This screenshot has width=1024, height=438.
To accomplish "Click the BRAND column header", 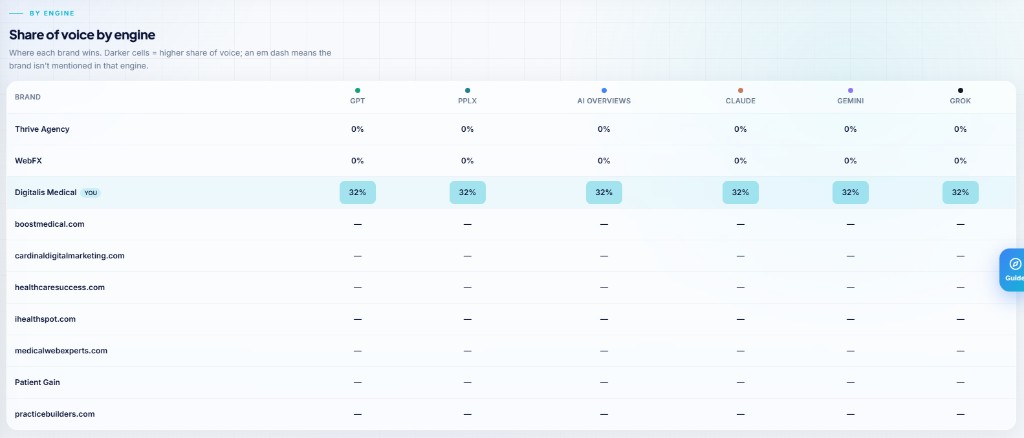I will [27, 97].
